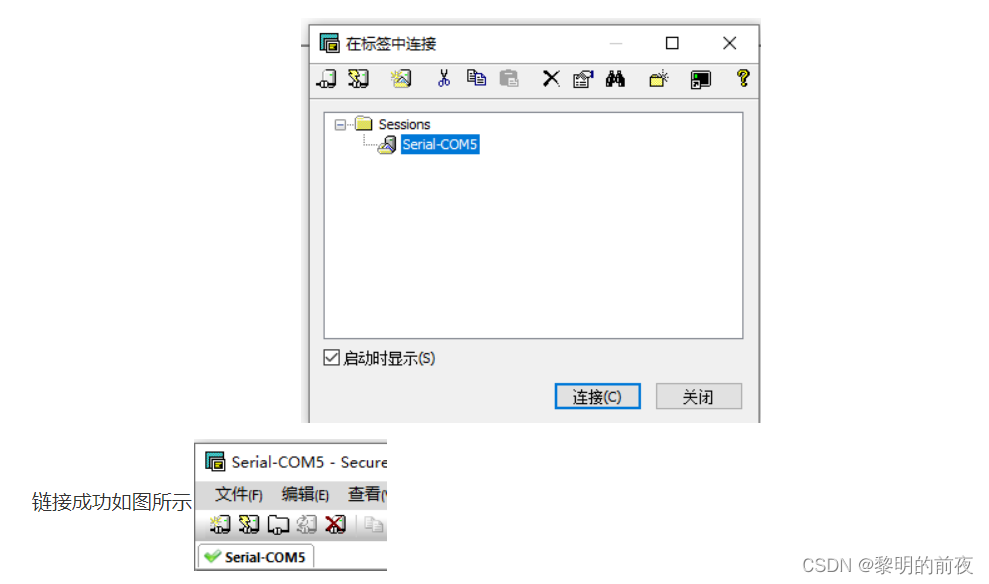The height and width of the screenshot is (584, 989).
Task: Delete the session with the X icon
Action: click(x=551, y=79)
